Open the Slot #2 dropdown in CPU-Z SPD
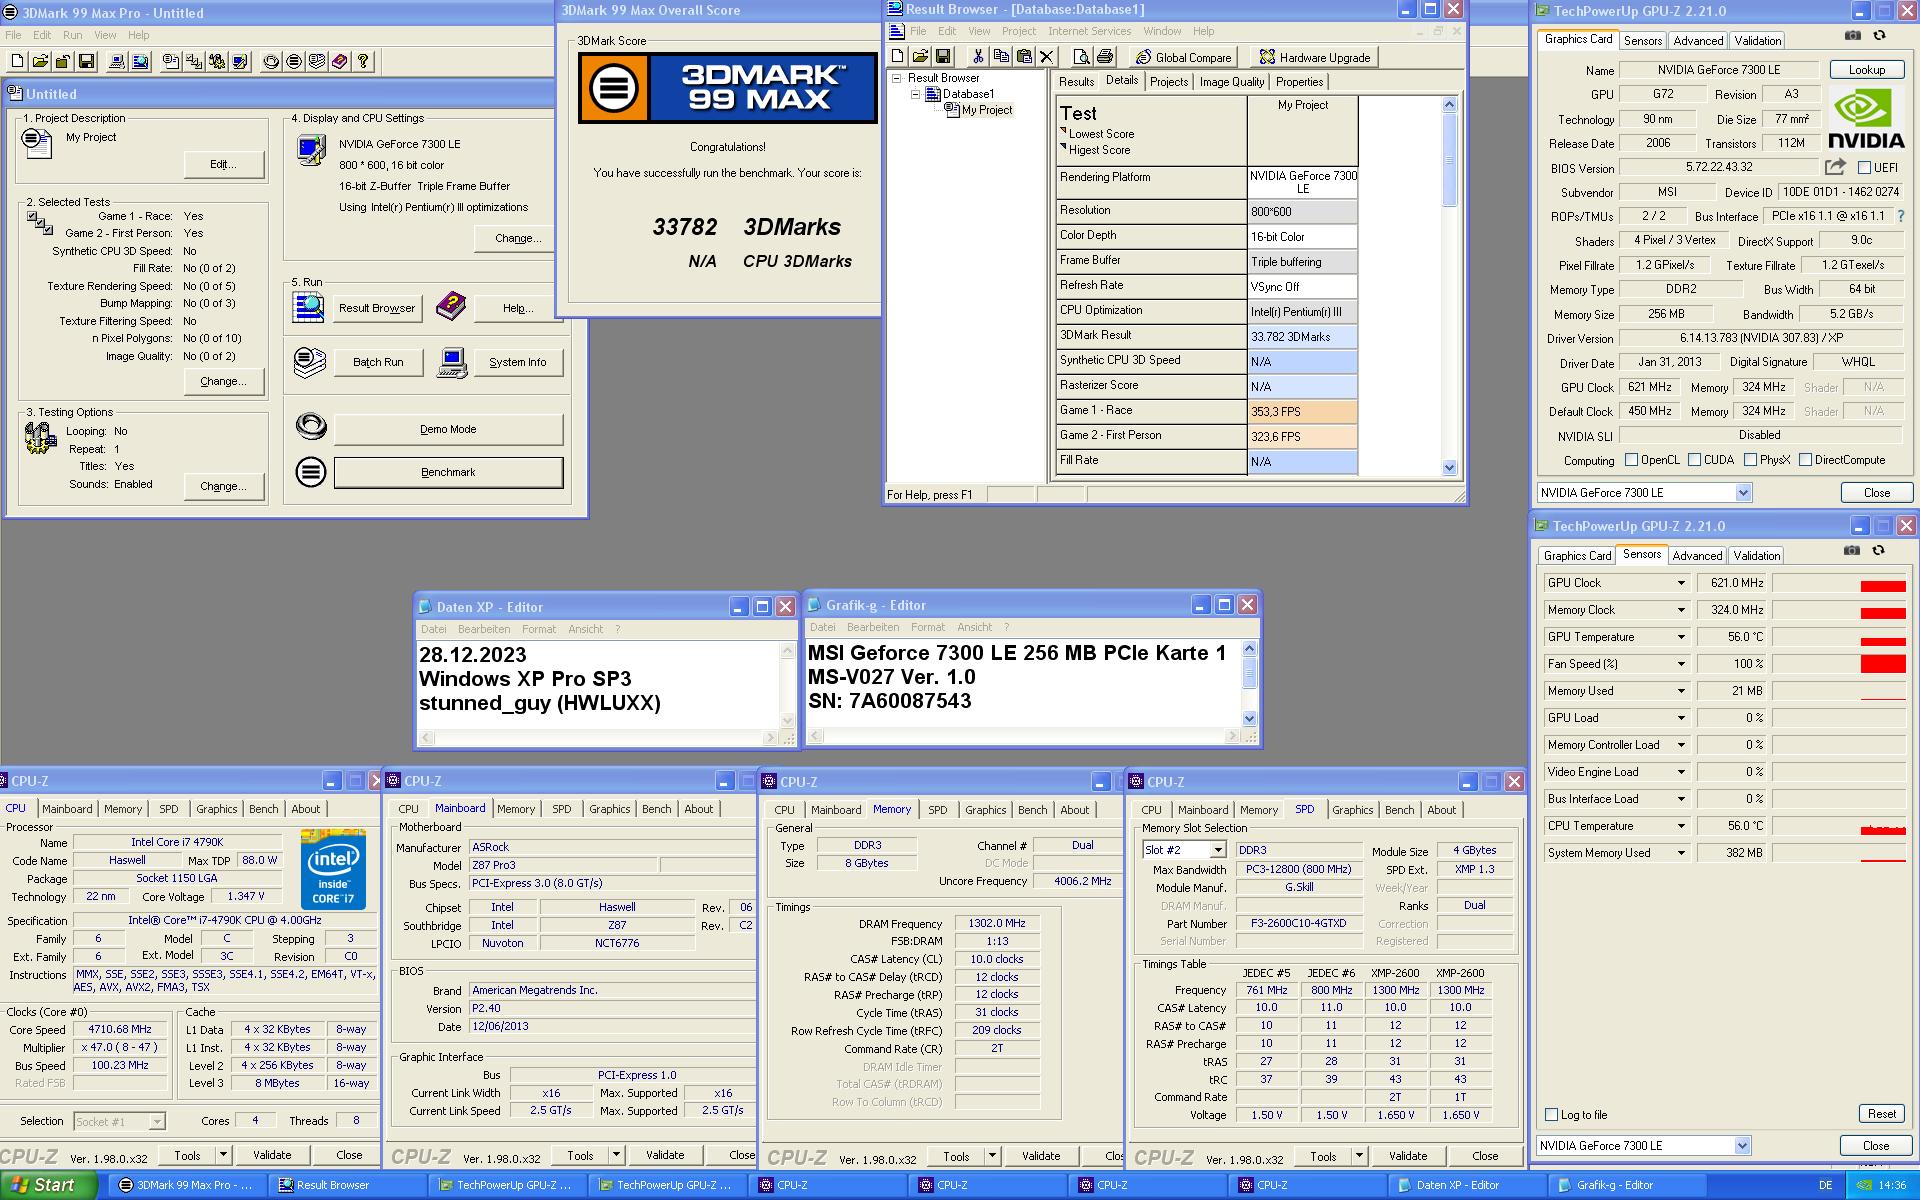The width and height of the screenshot is (1920, 1200). (x=1217, y=850)
